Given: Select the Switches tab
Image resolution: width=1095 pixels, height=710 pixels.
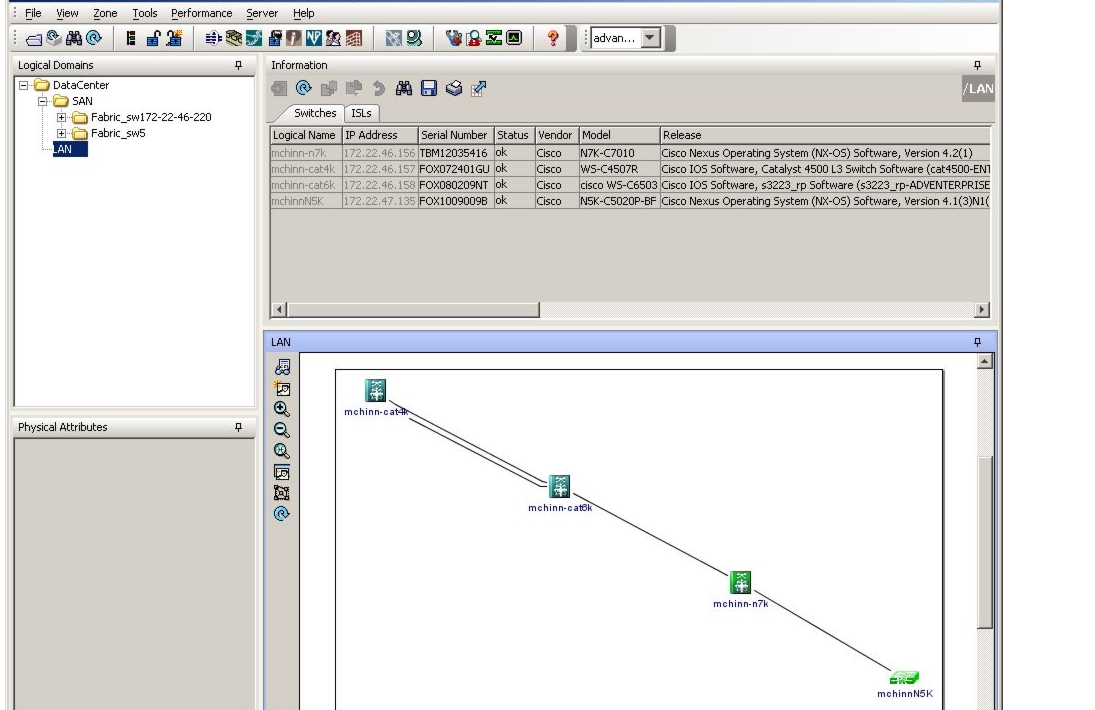Looking at the screenshot, I should coord(314,113).
